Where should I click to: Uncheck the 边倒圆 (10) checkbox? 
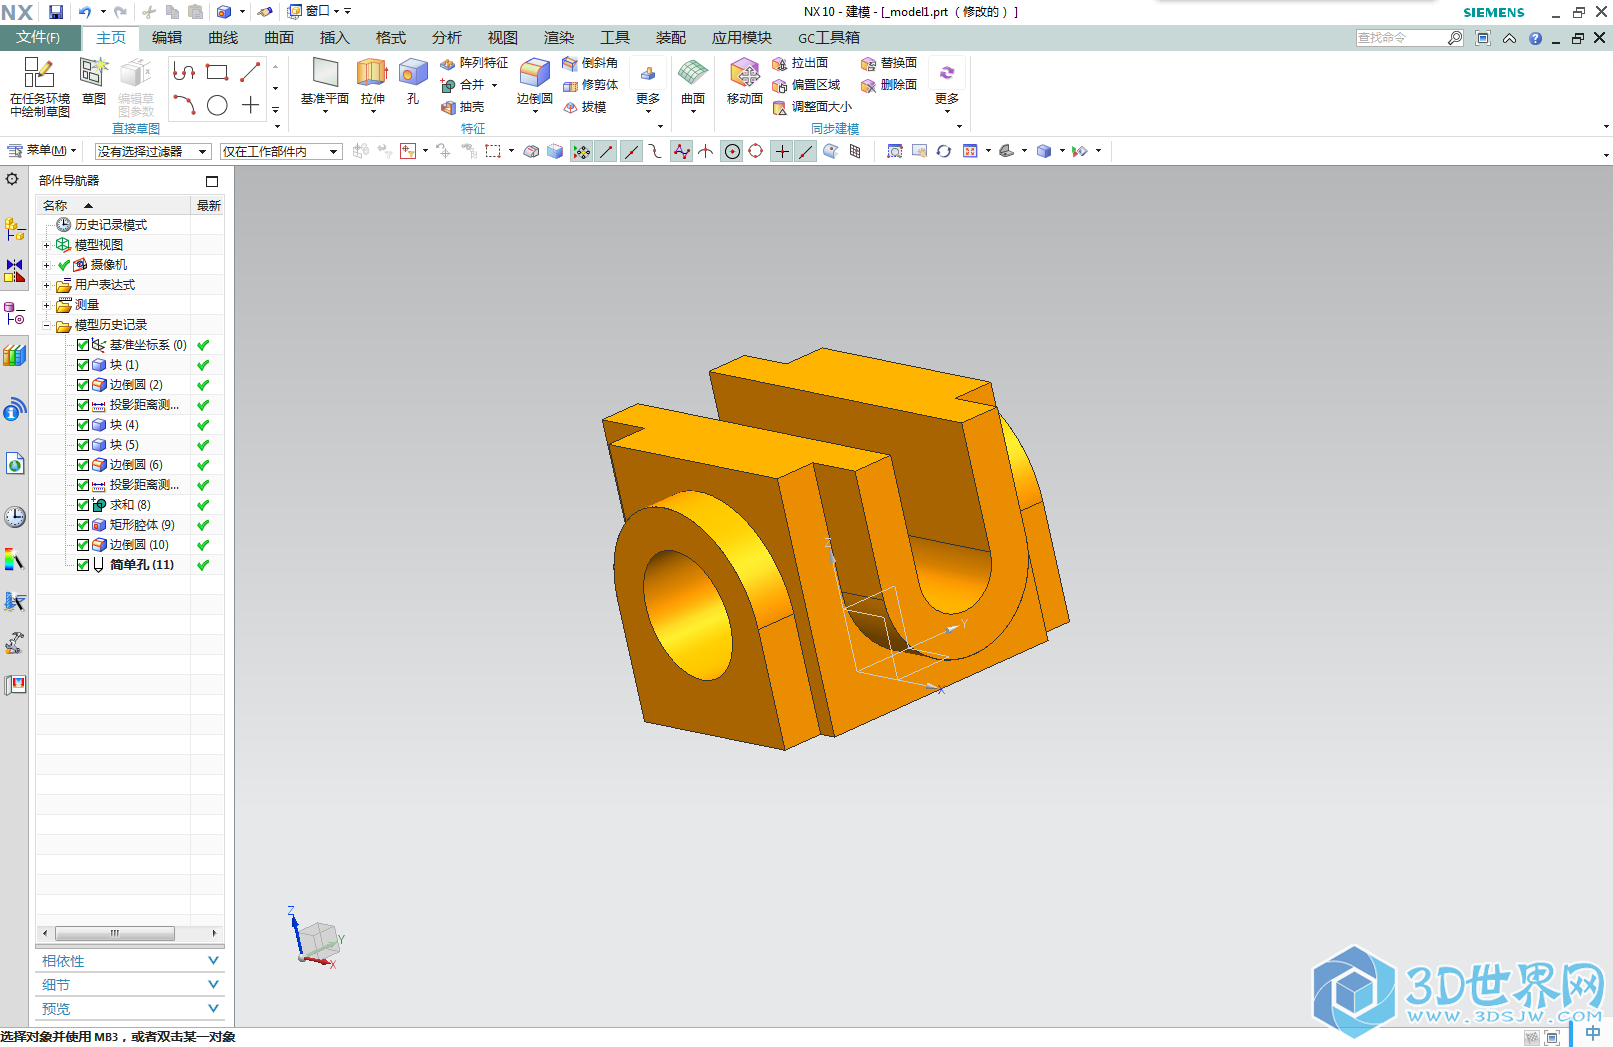click(83, 545)
